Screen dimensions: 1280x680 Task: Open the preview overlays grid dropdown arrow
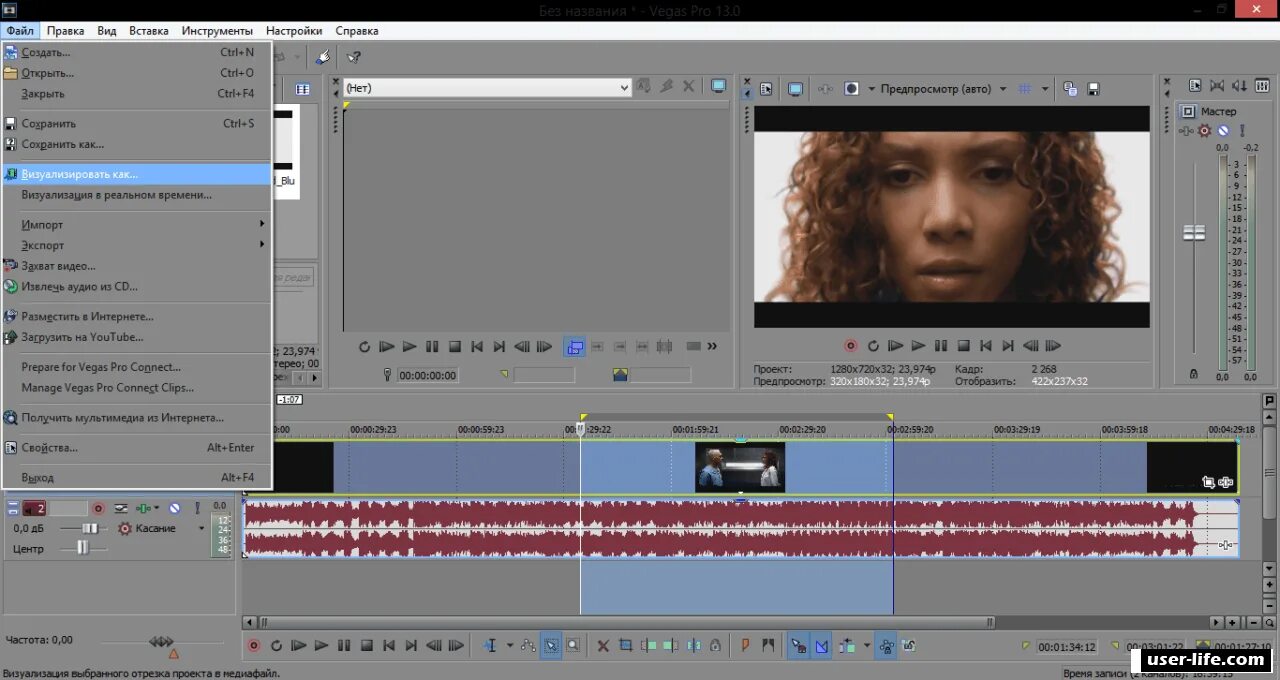click(x=1045, y=89)
